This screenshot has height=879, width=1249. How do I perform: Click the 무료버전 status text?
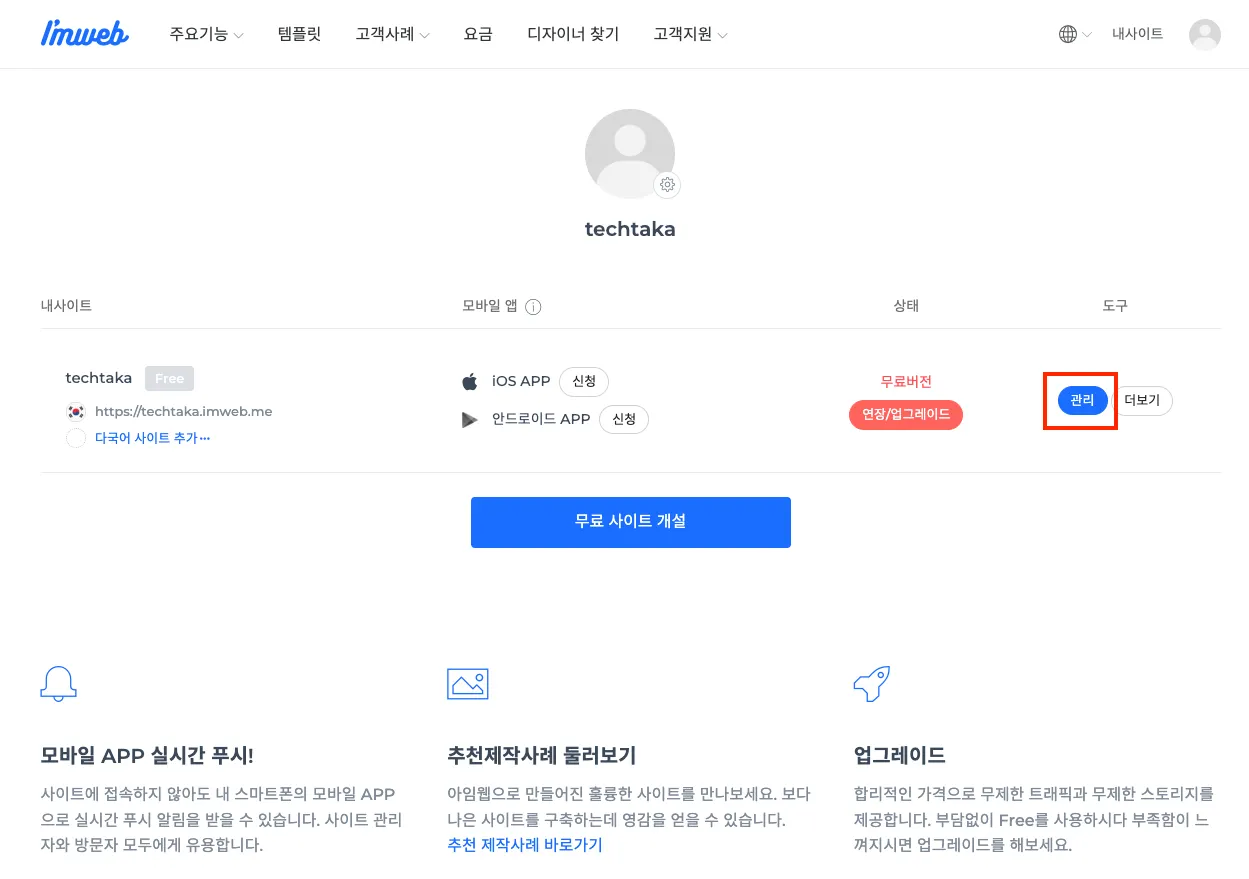[x=906, y=381]
